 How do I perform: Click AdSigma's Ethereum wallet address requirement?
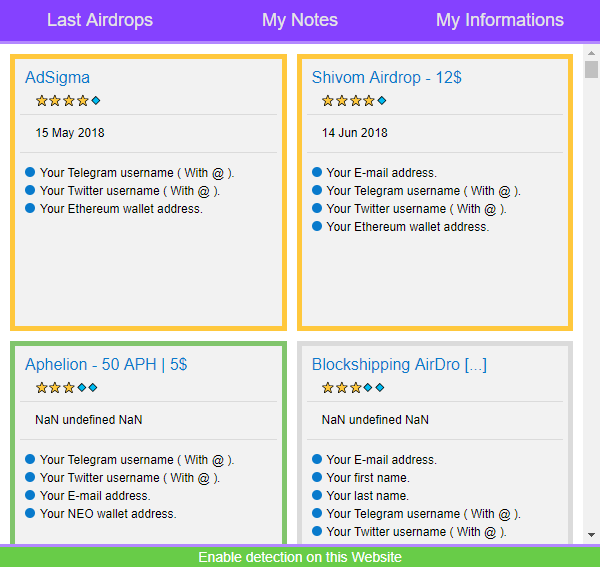(x=114, y=209)
